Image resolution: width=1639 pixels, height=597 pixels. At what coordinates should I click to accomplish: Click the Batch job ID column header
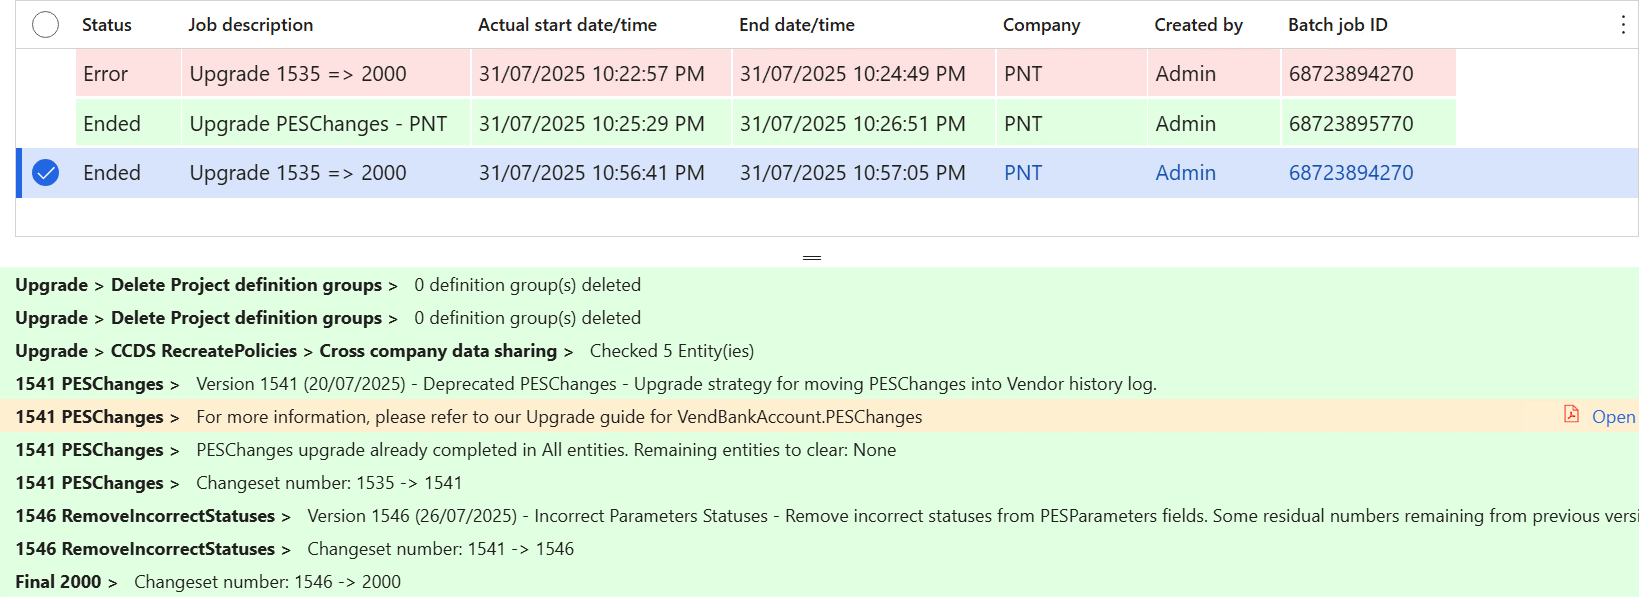tap(1338, 25)
